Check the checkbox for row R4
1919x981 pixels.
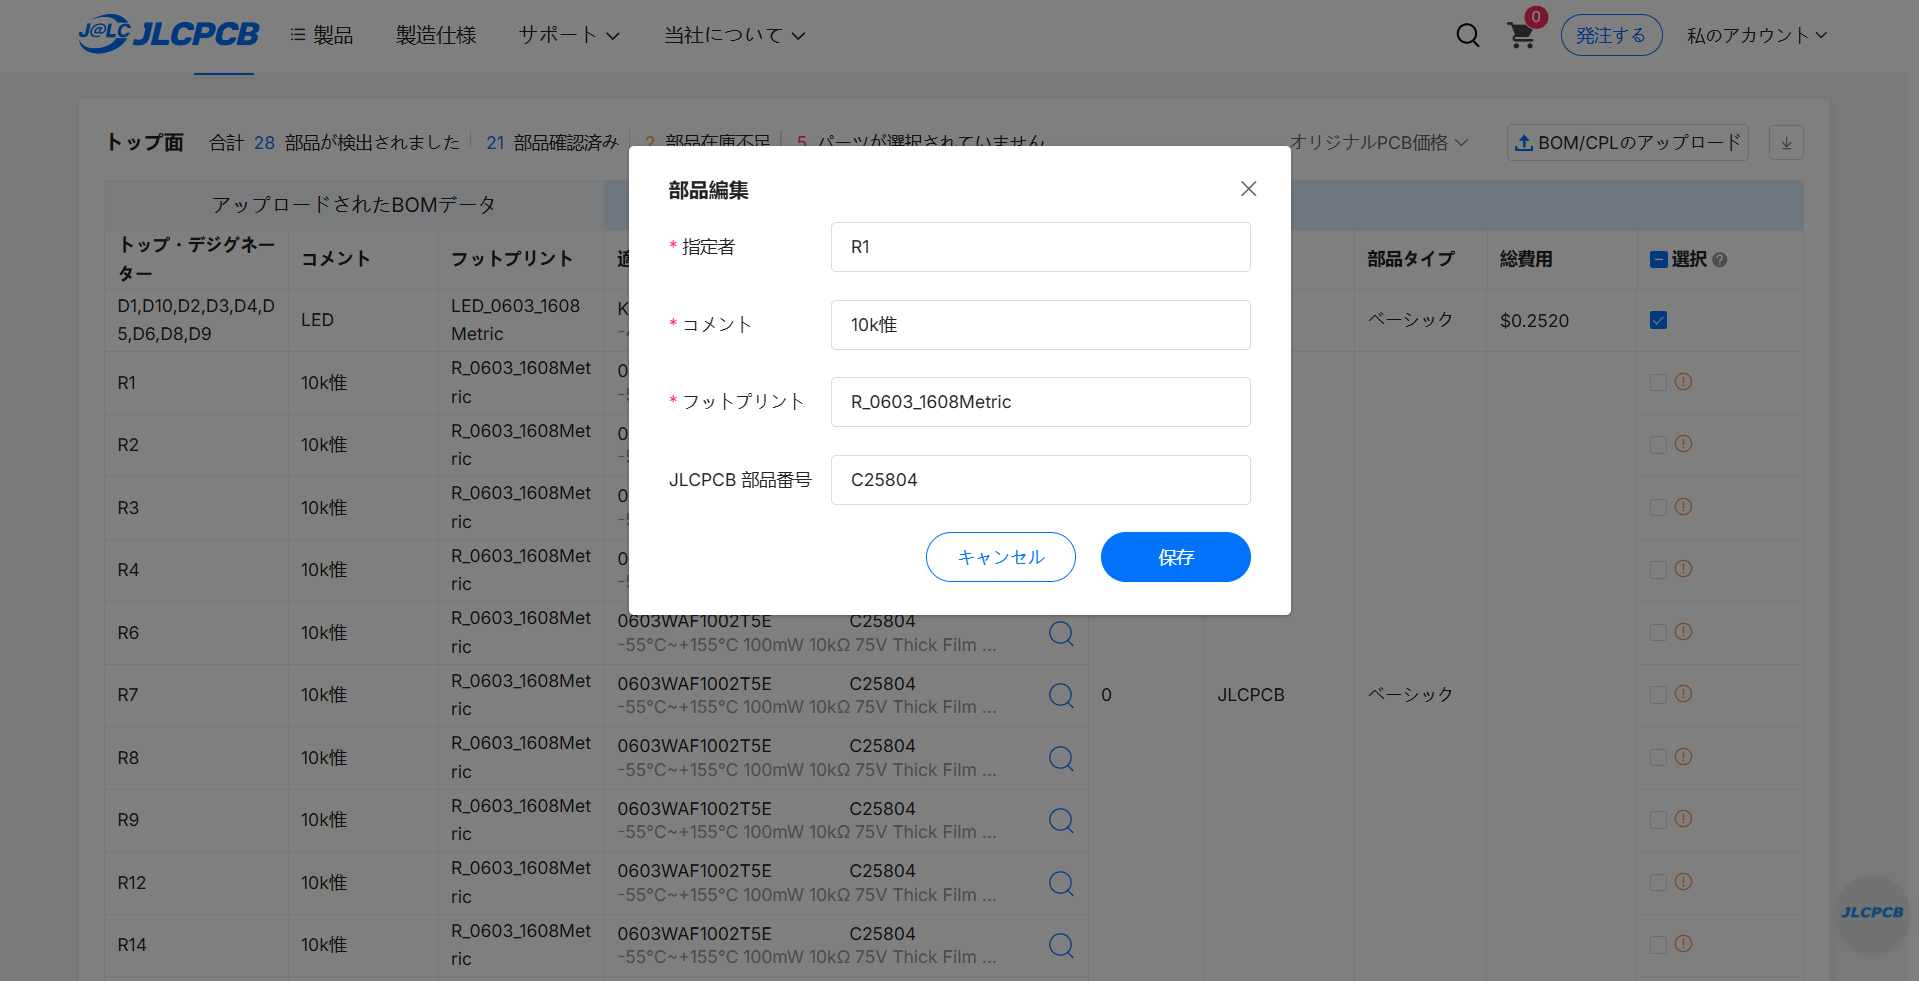click(1658, 570)
